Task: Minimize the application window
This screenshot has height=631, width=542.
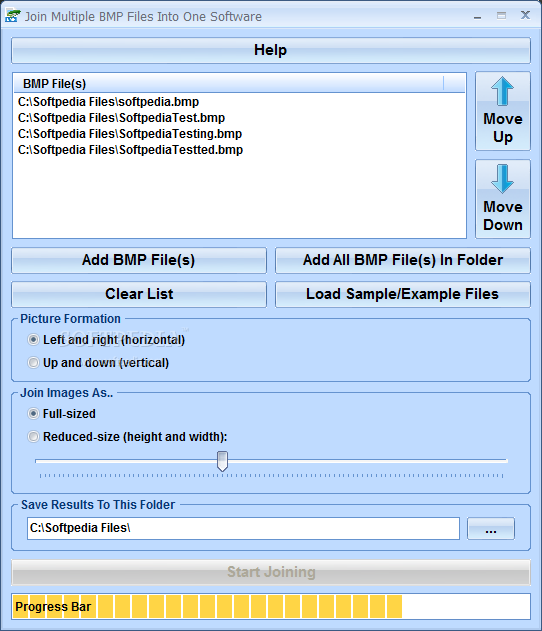Action: [x=478, y=16]
